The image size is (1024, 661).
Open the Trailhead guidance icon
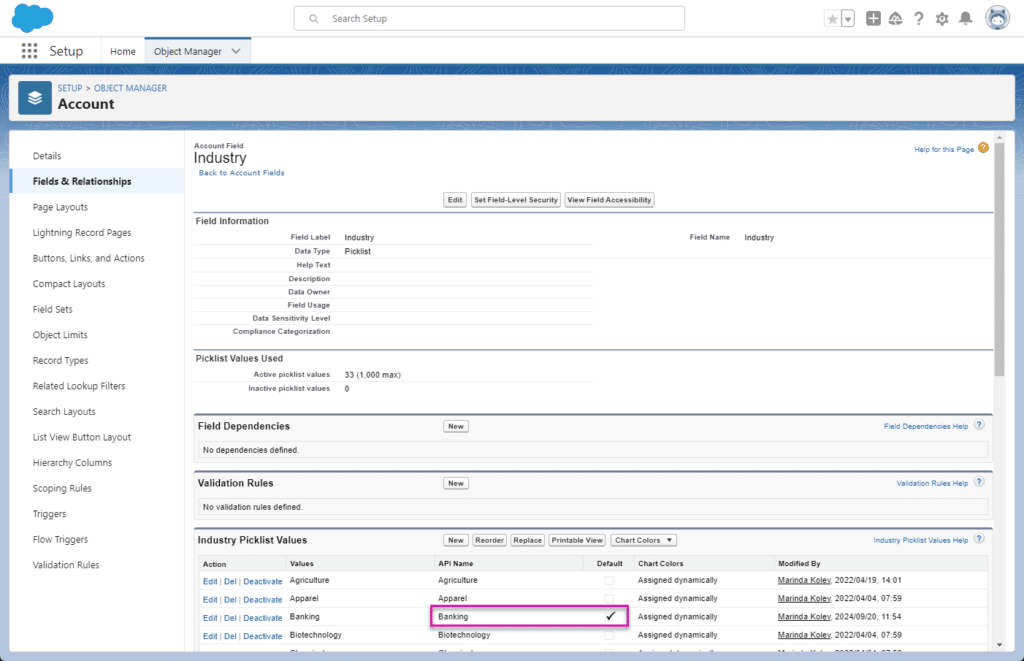click(895, 19)
